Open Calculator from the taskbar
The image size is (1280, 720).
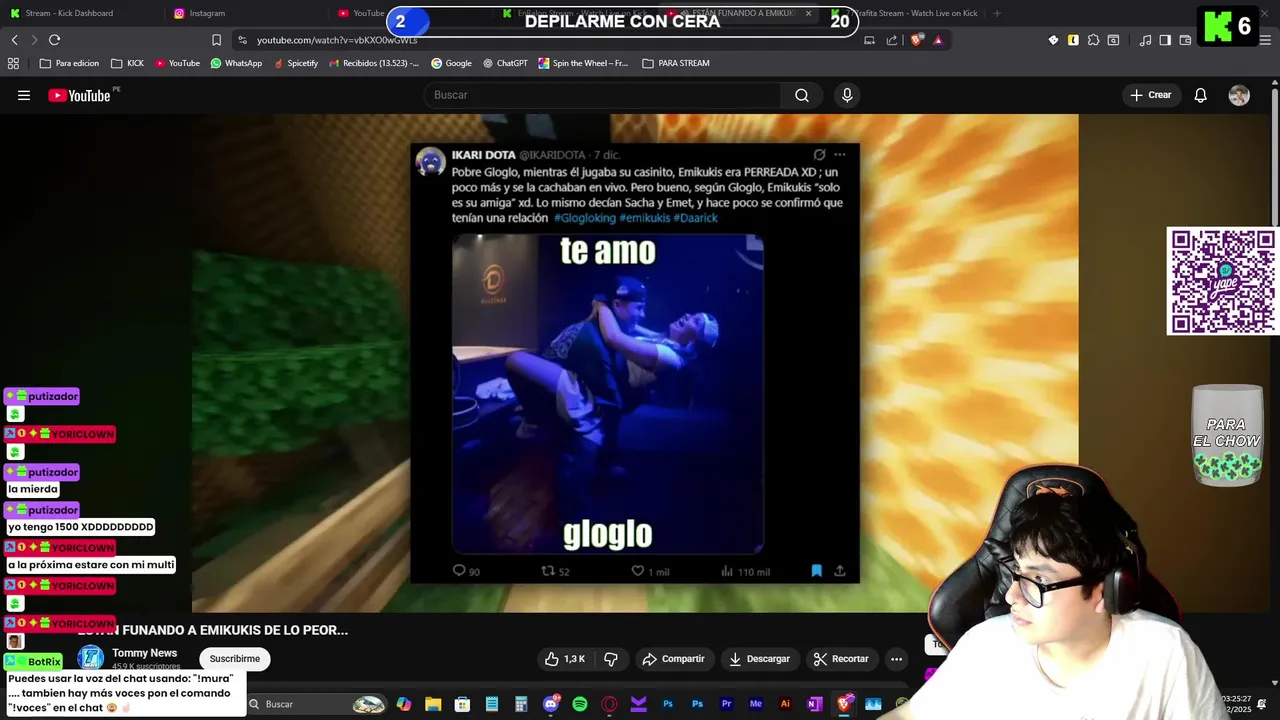click(521, 704)
